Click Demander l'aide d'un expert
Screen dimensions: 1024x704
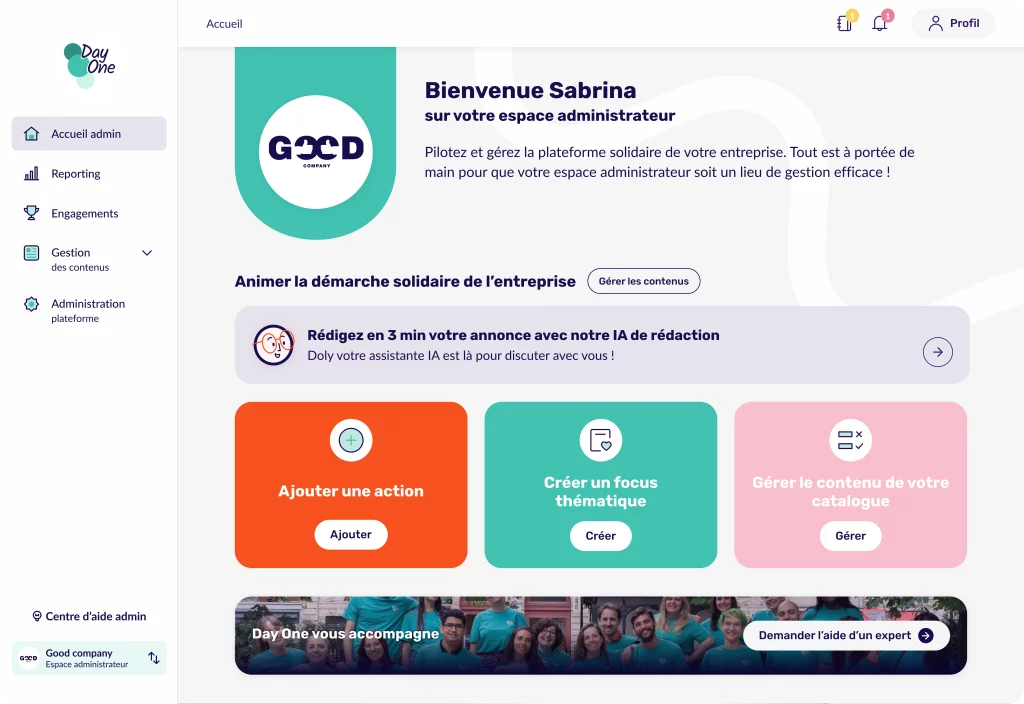point(845,635)
